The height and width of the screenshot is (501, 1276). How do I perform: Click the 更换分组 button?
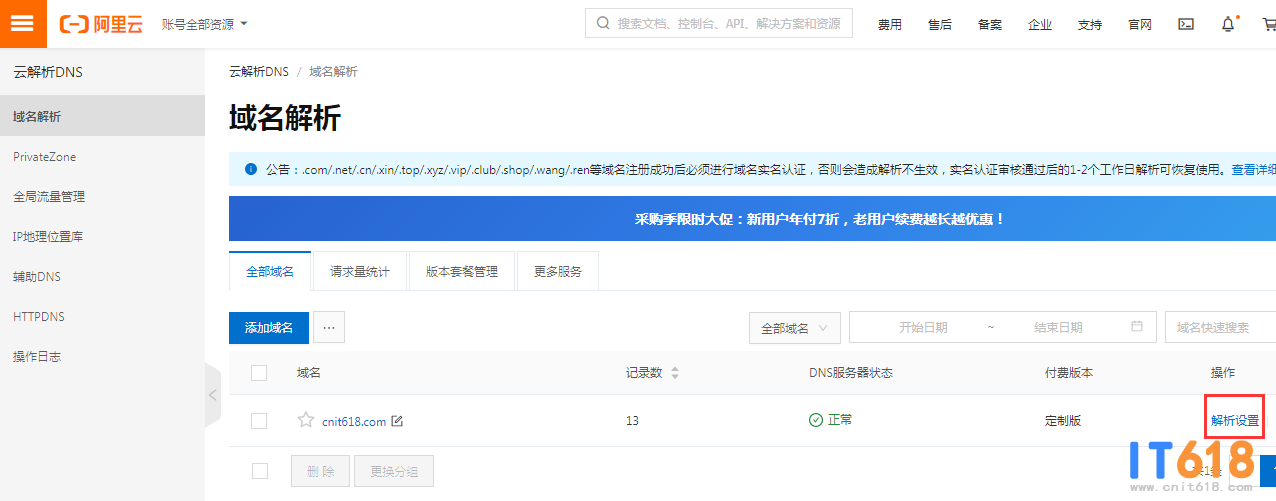pos(394,471)
